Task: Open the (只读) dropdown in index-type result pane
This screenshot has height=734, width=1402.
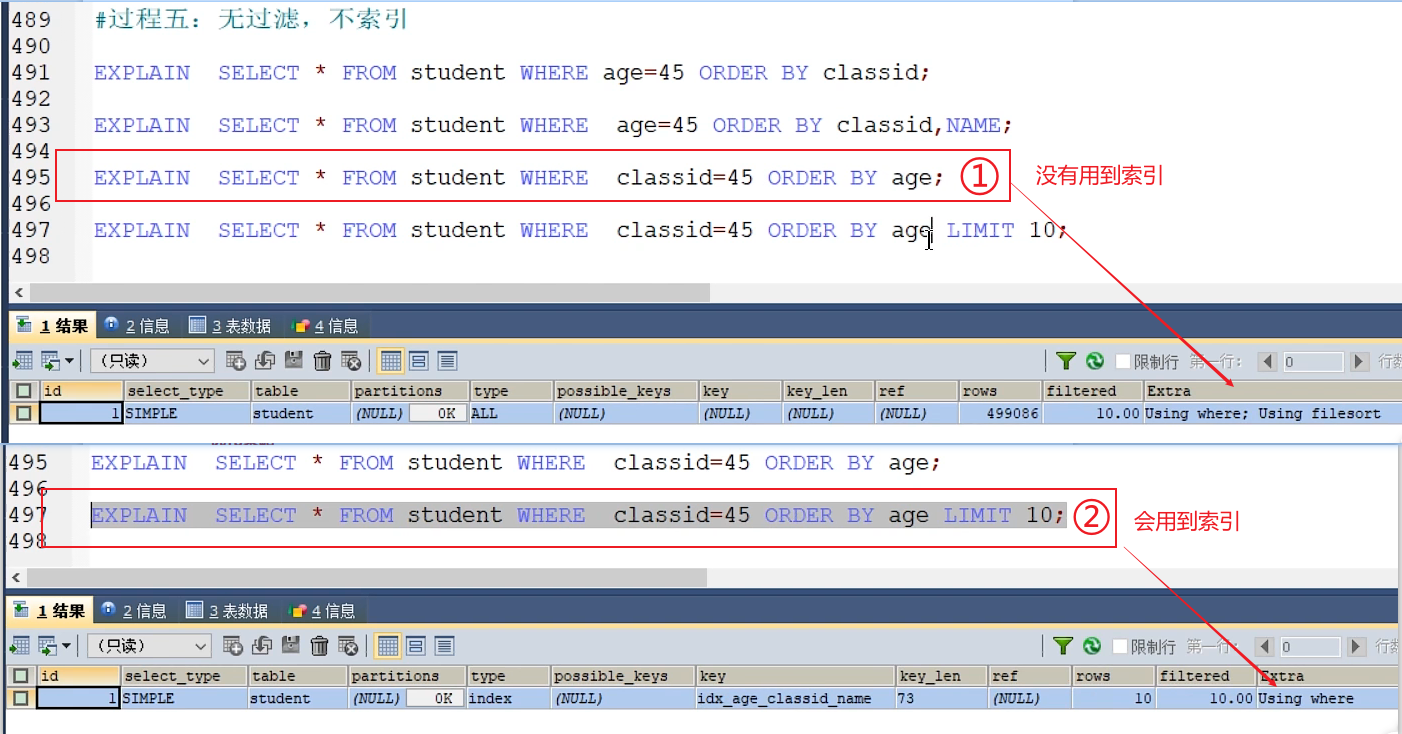Action: coord(150,646)
